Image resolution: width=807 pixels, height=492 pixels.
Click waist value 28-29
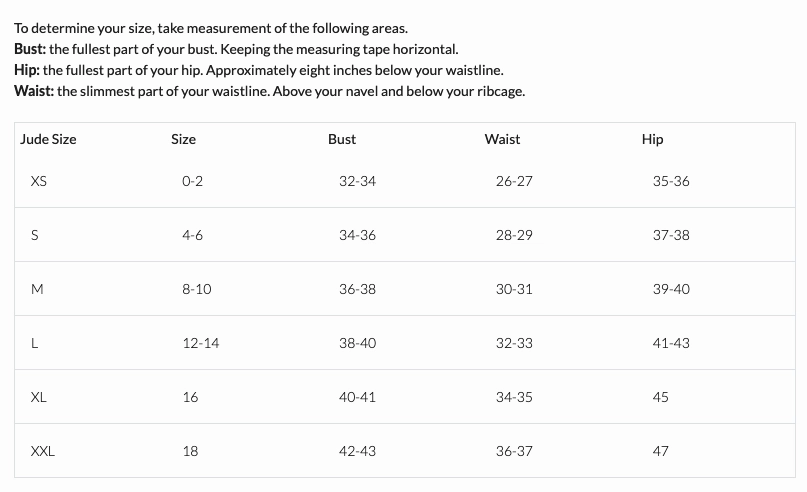pyautogui.click(x=514, y=235)
